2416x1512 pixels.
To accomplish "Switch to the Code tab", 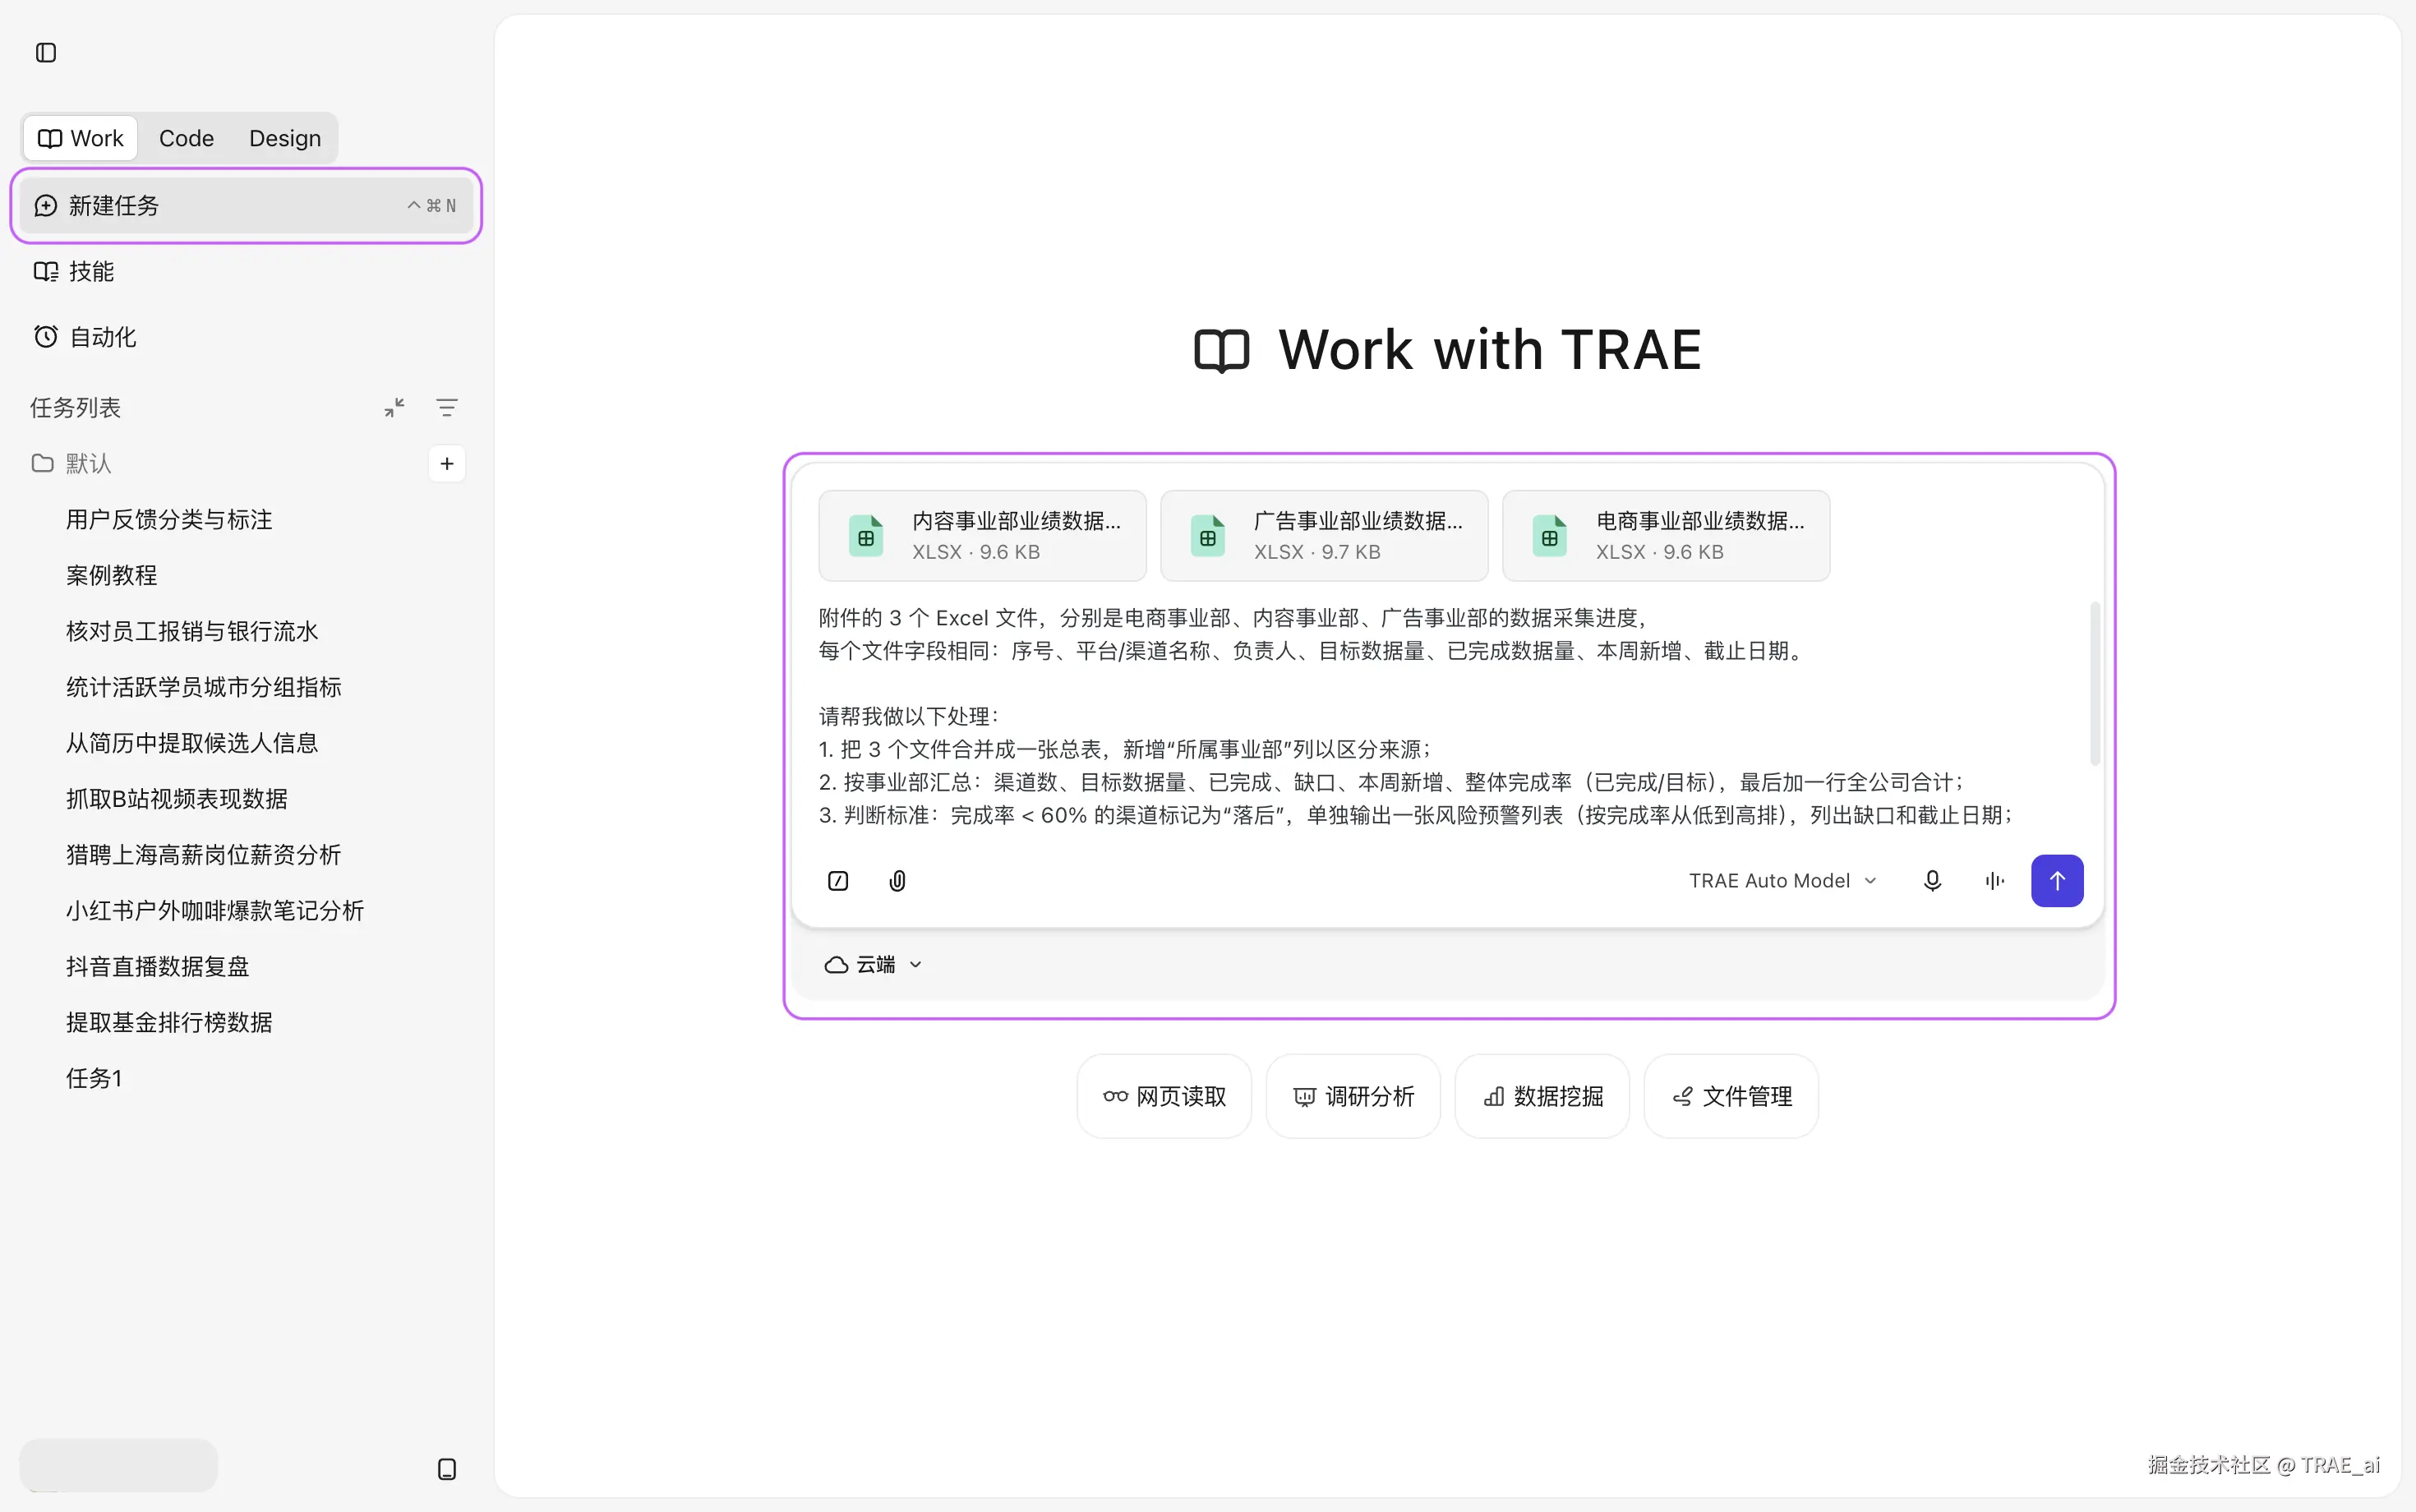I will (186, 138).
